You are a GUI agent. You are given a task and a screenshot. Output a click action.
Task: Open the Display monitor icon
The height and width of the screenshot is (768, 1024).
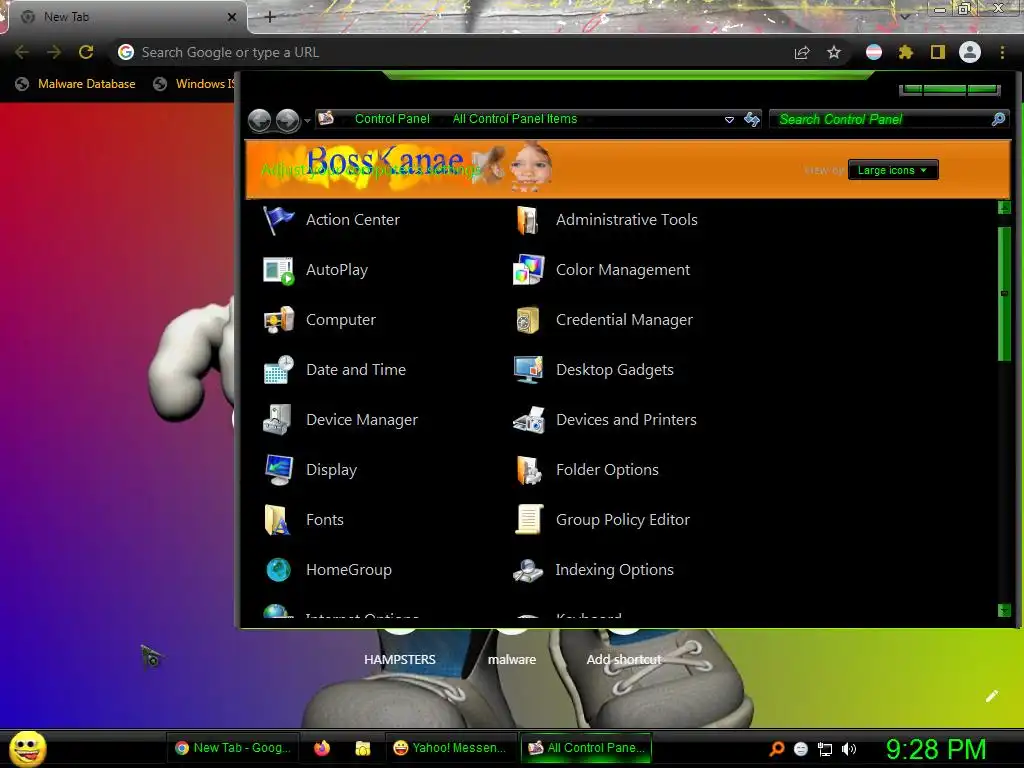(x=278, y=470)
